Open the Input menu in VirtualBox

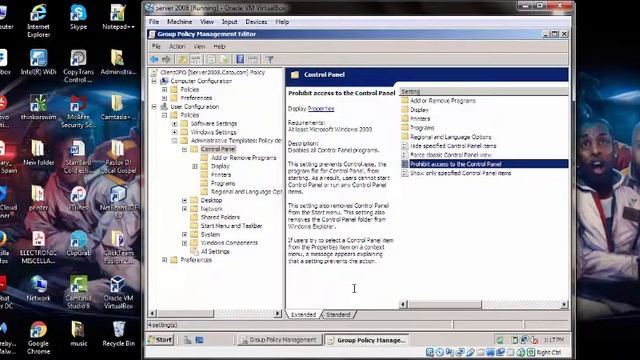tap(229, 22)
